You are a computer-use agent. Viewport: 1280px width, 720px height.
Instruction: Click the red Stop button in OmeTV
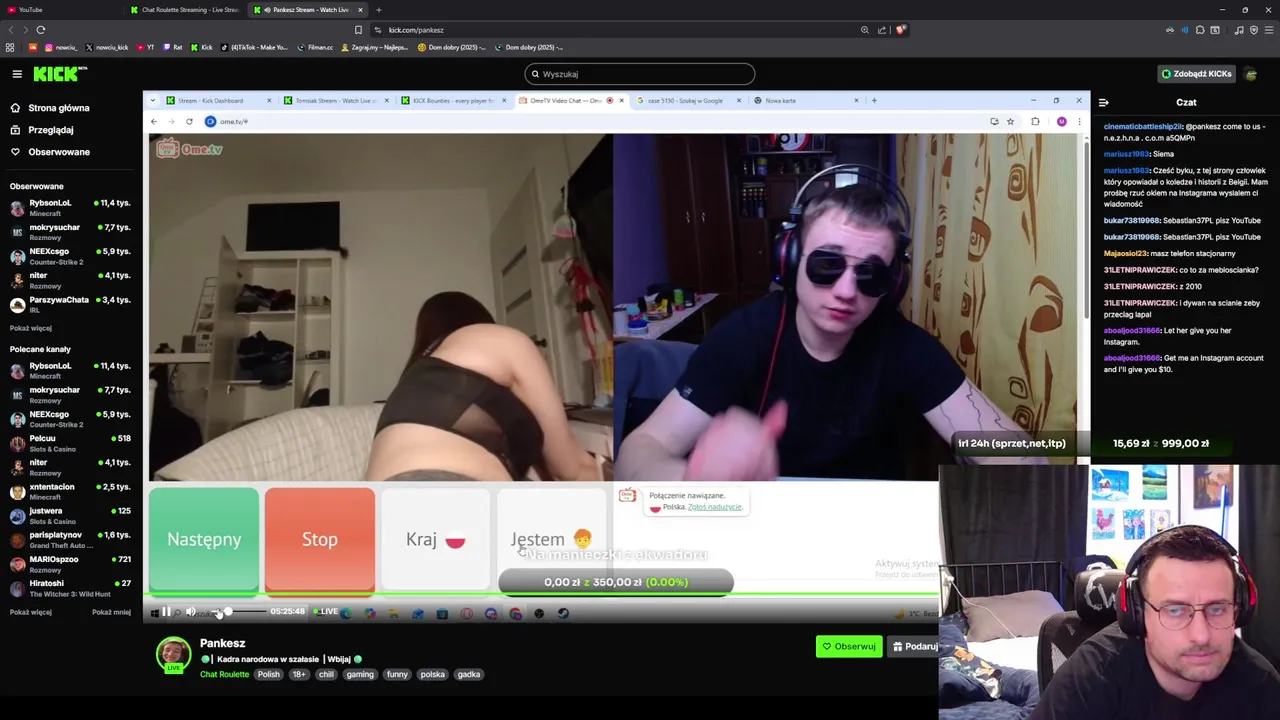pyautogui.click(x=320, y=539)
